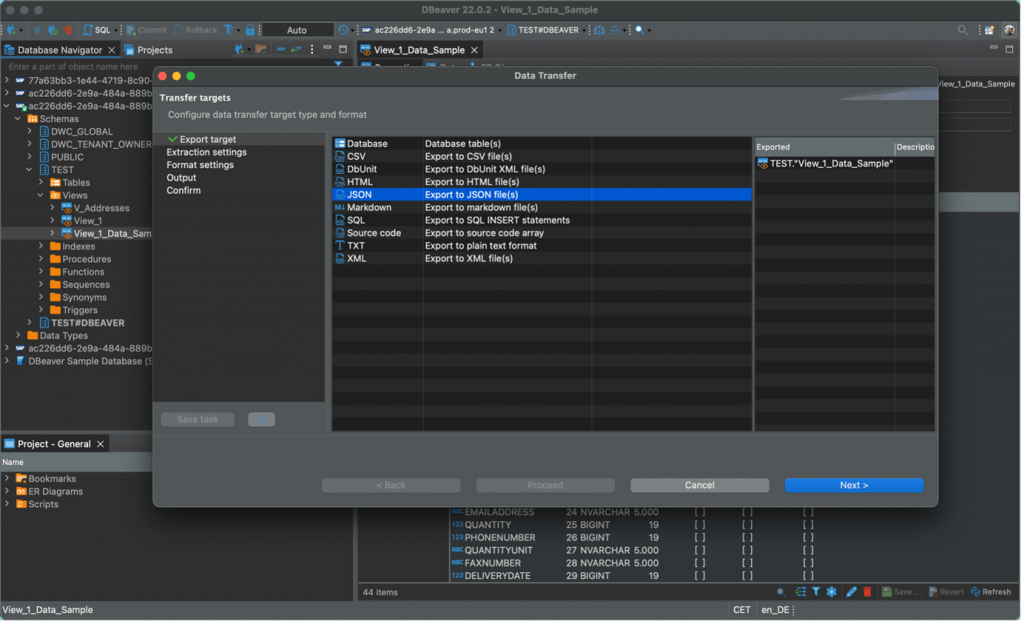Click the filter funnel icon beside navigator search
Image resolution: width=1024 pixels, height=624 pixels.
338,66
